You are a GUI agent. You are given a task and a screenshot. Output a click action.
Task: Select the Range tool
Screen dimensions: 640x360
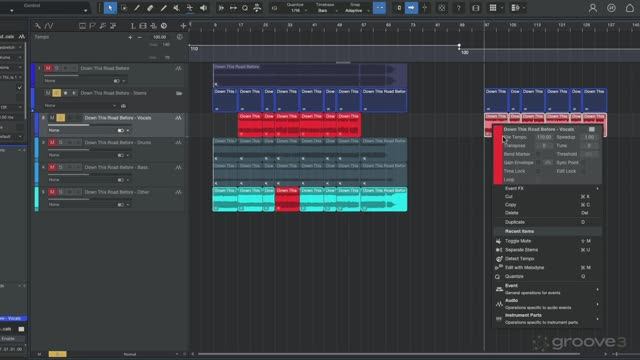(x=124, y=8)
